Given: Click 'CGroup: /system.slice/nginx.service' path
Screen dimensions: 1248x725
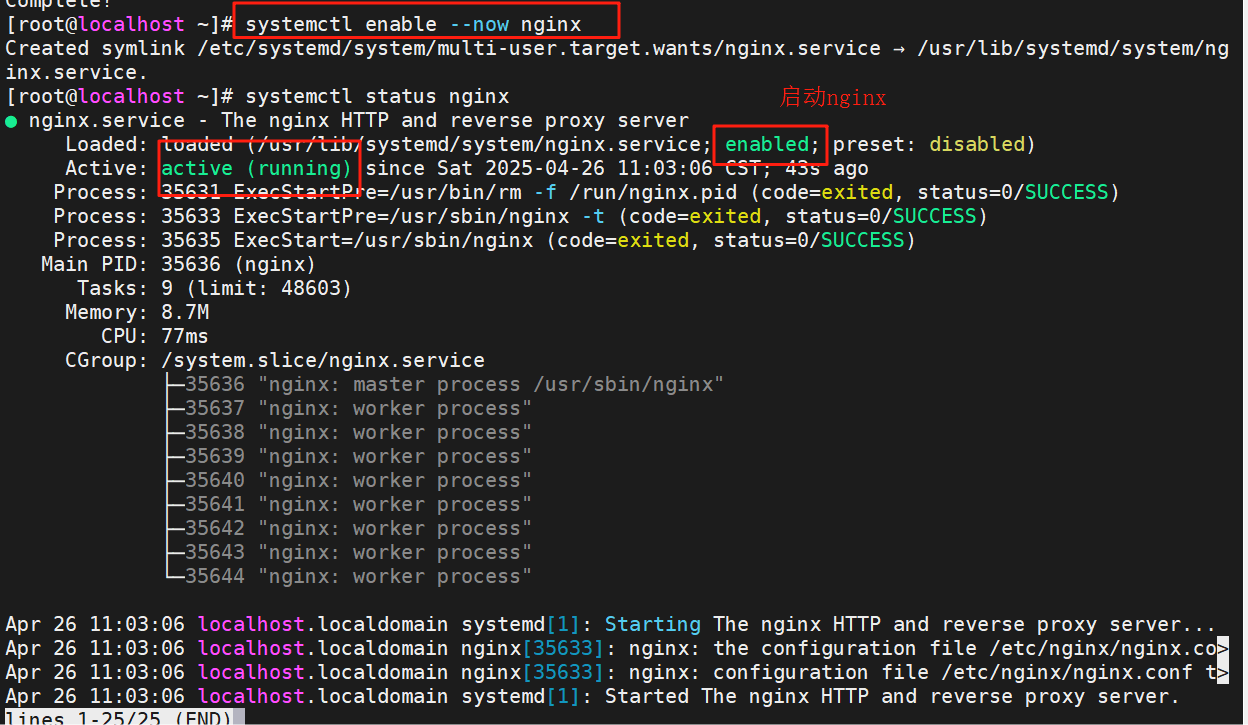Looking at the screenshot, I should coord(275,360).
